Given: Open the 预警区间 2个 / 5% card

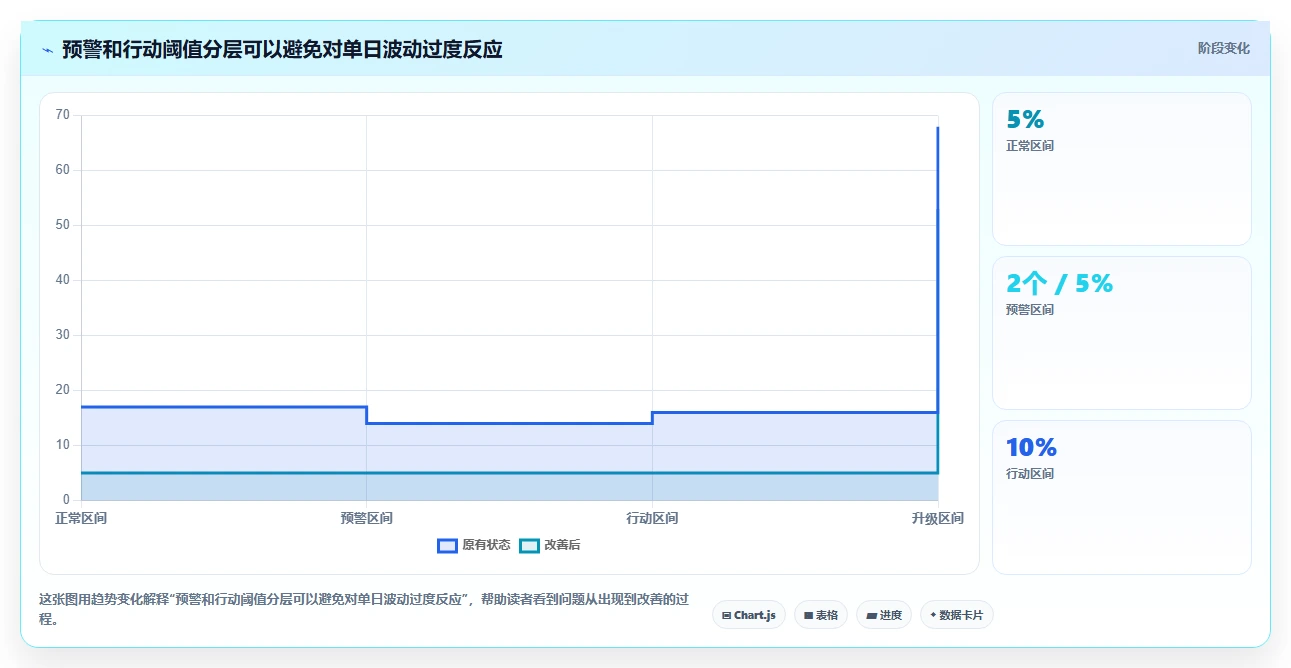Looking at the screenshot, I should [x=1121, y=333].
